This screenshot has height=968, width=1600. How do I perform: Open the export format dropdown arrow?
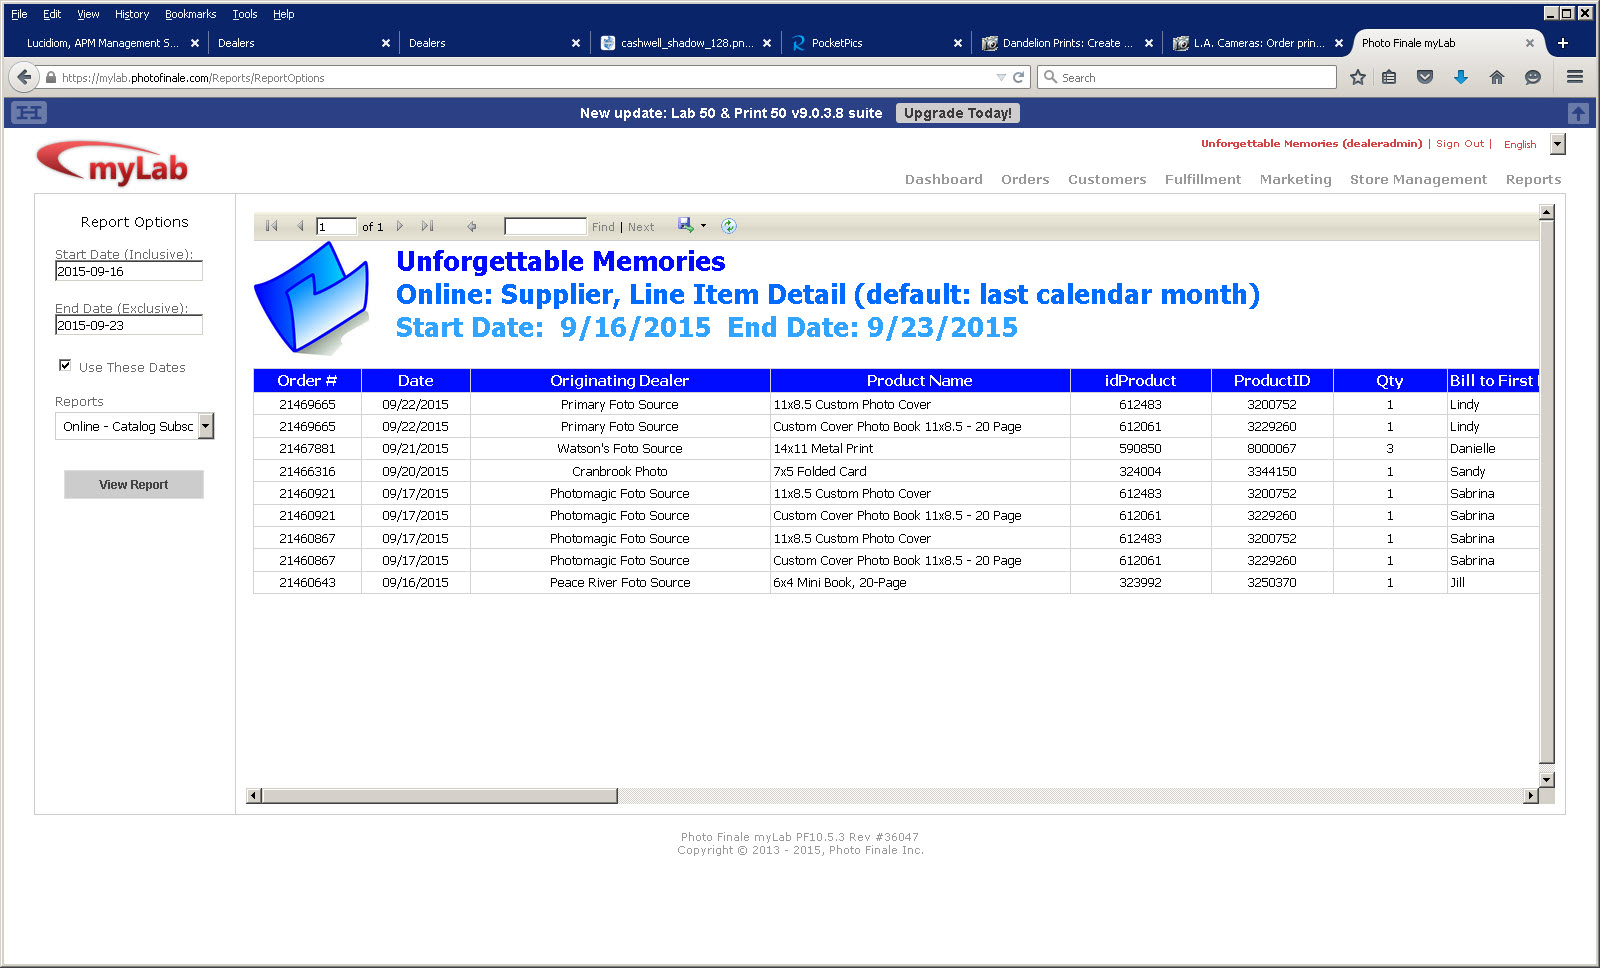(x=703, y=226)
